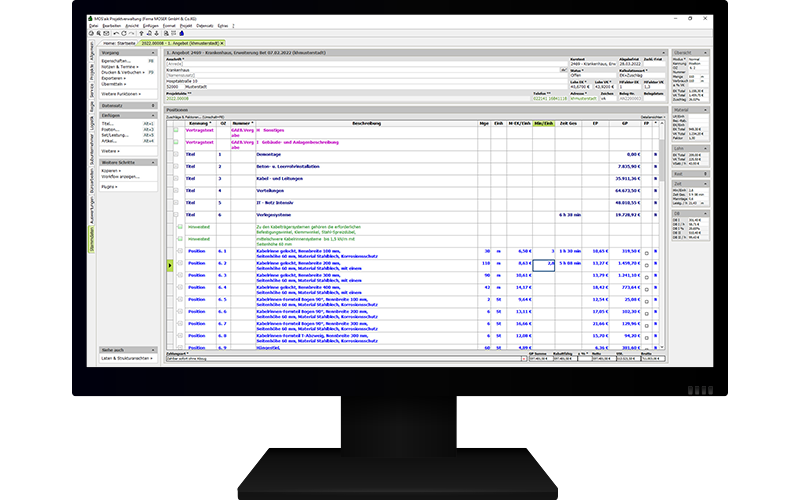
Task: Toggle the FP checkbox for position 6.8
Action: 646,338
